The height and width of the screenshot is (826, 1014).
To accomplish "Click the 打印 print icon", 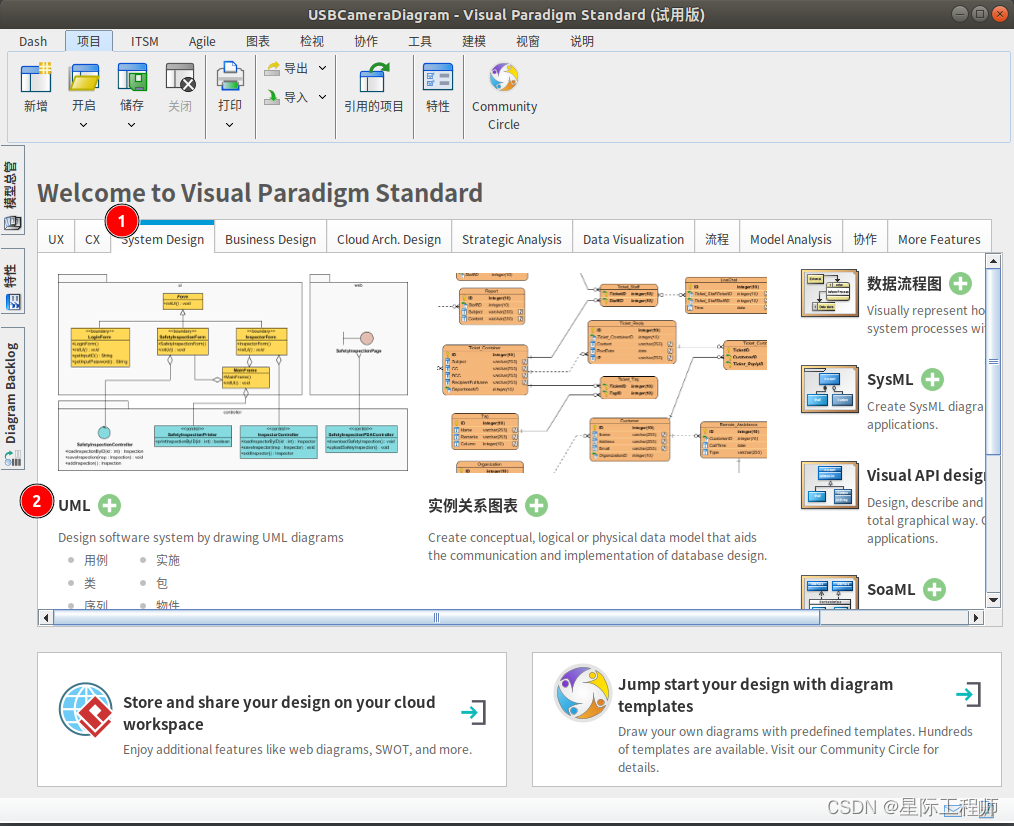I will [230, 76].
